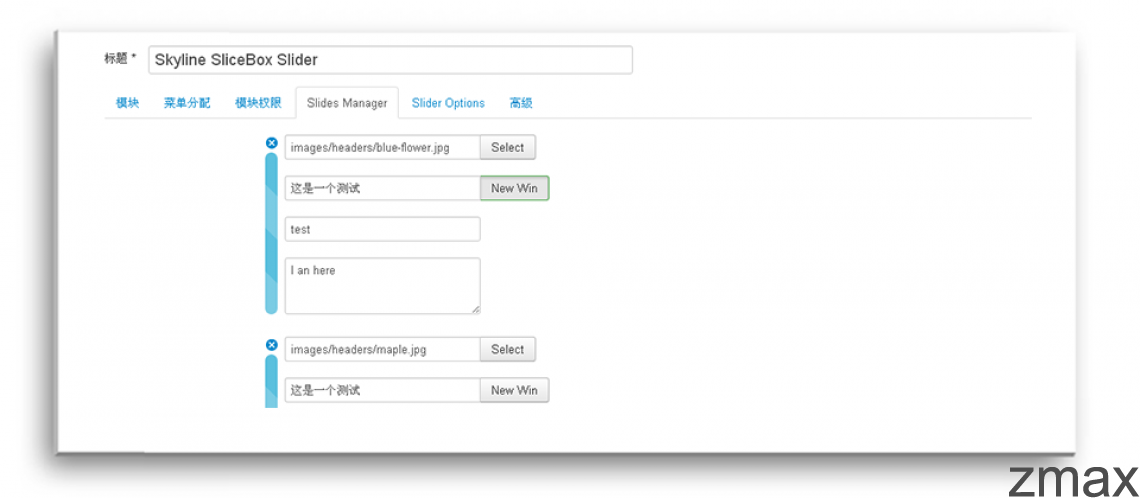Click the images/headers/maple.jpg path field
1140x498 pixels.
pyautogui.click(x=382, y=349)
